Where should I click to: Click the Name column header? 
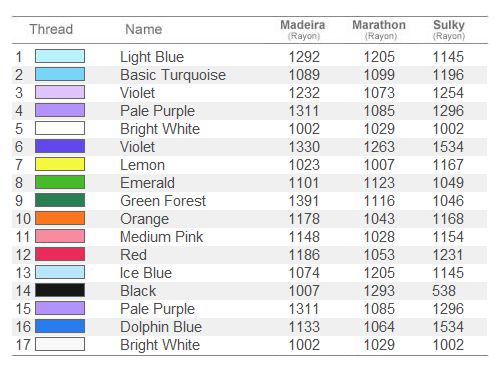click(144, 29)
